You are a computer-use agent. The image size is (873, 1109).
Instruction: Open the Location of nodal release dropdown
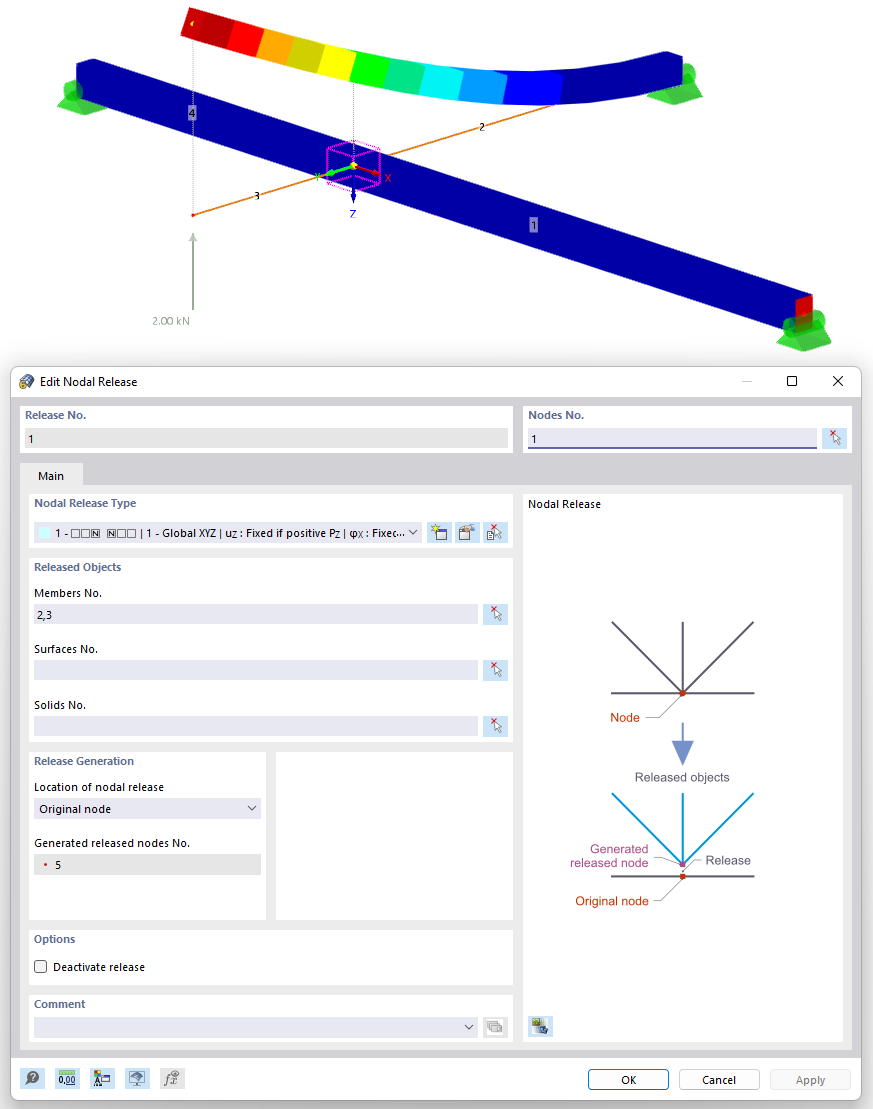pyautogui.click(x=252, y=808)
